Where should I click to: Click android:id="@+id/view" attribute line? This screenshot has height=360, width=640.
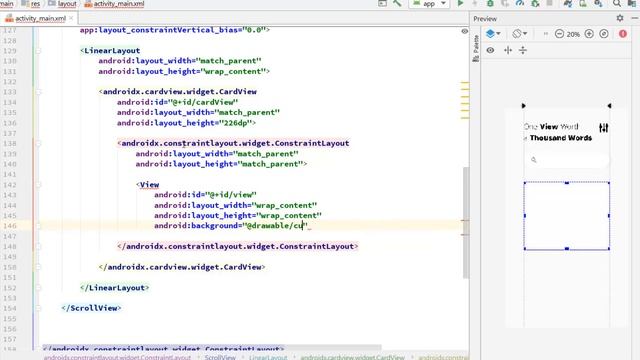click(x=205, y=195)
